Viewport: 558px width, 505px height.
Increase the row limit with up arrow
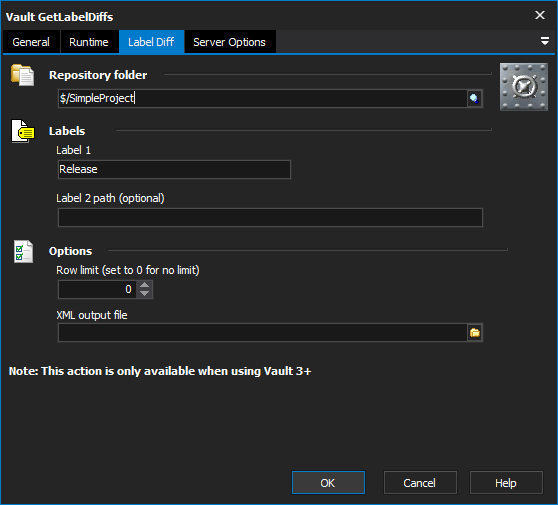pyautogui.click(x=144, y=285)
